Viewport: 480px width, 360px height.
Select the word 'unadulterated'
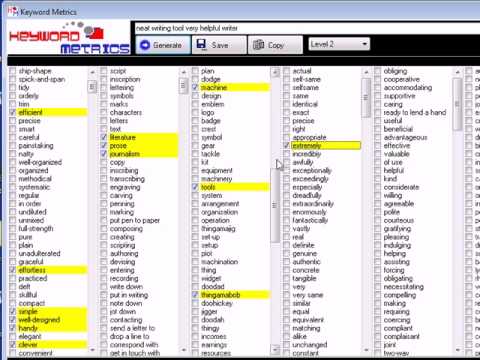coord(39,253)
